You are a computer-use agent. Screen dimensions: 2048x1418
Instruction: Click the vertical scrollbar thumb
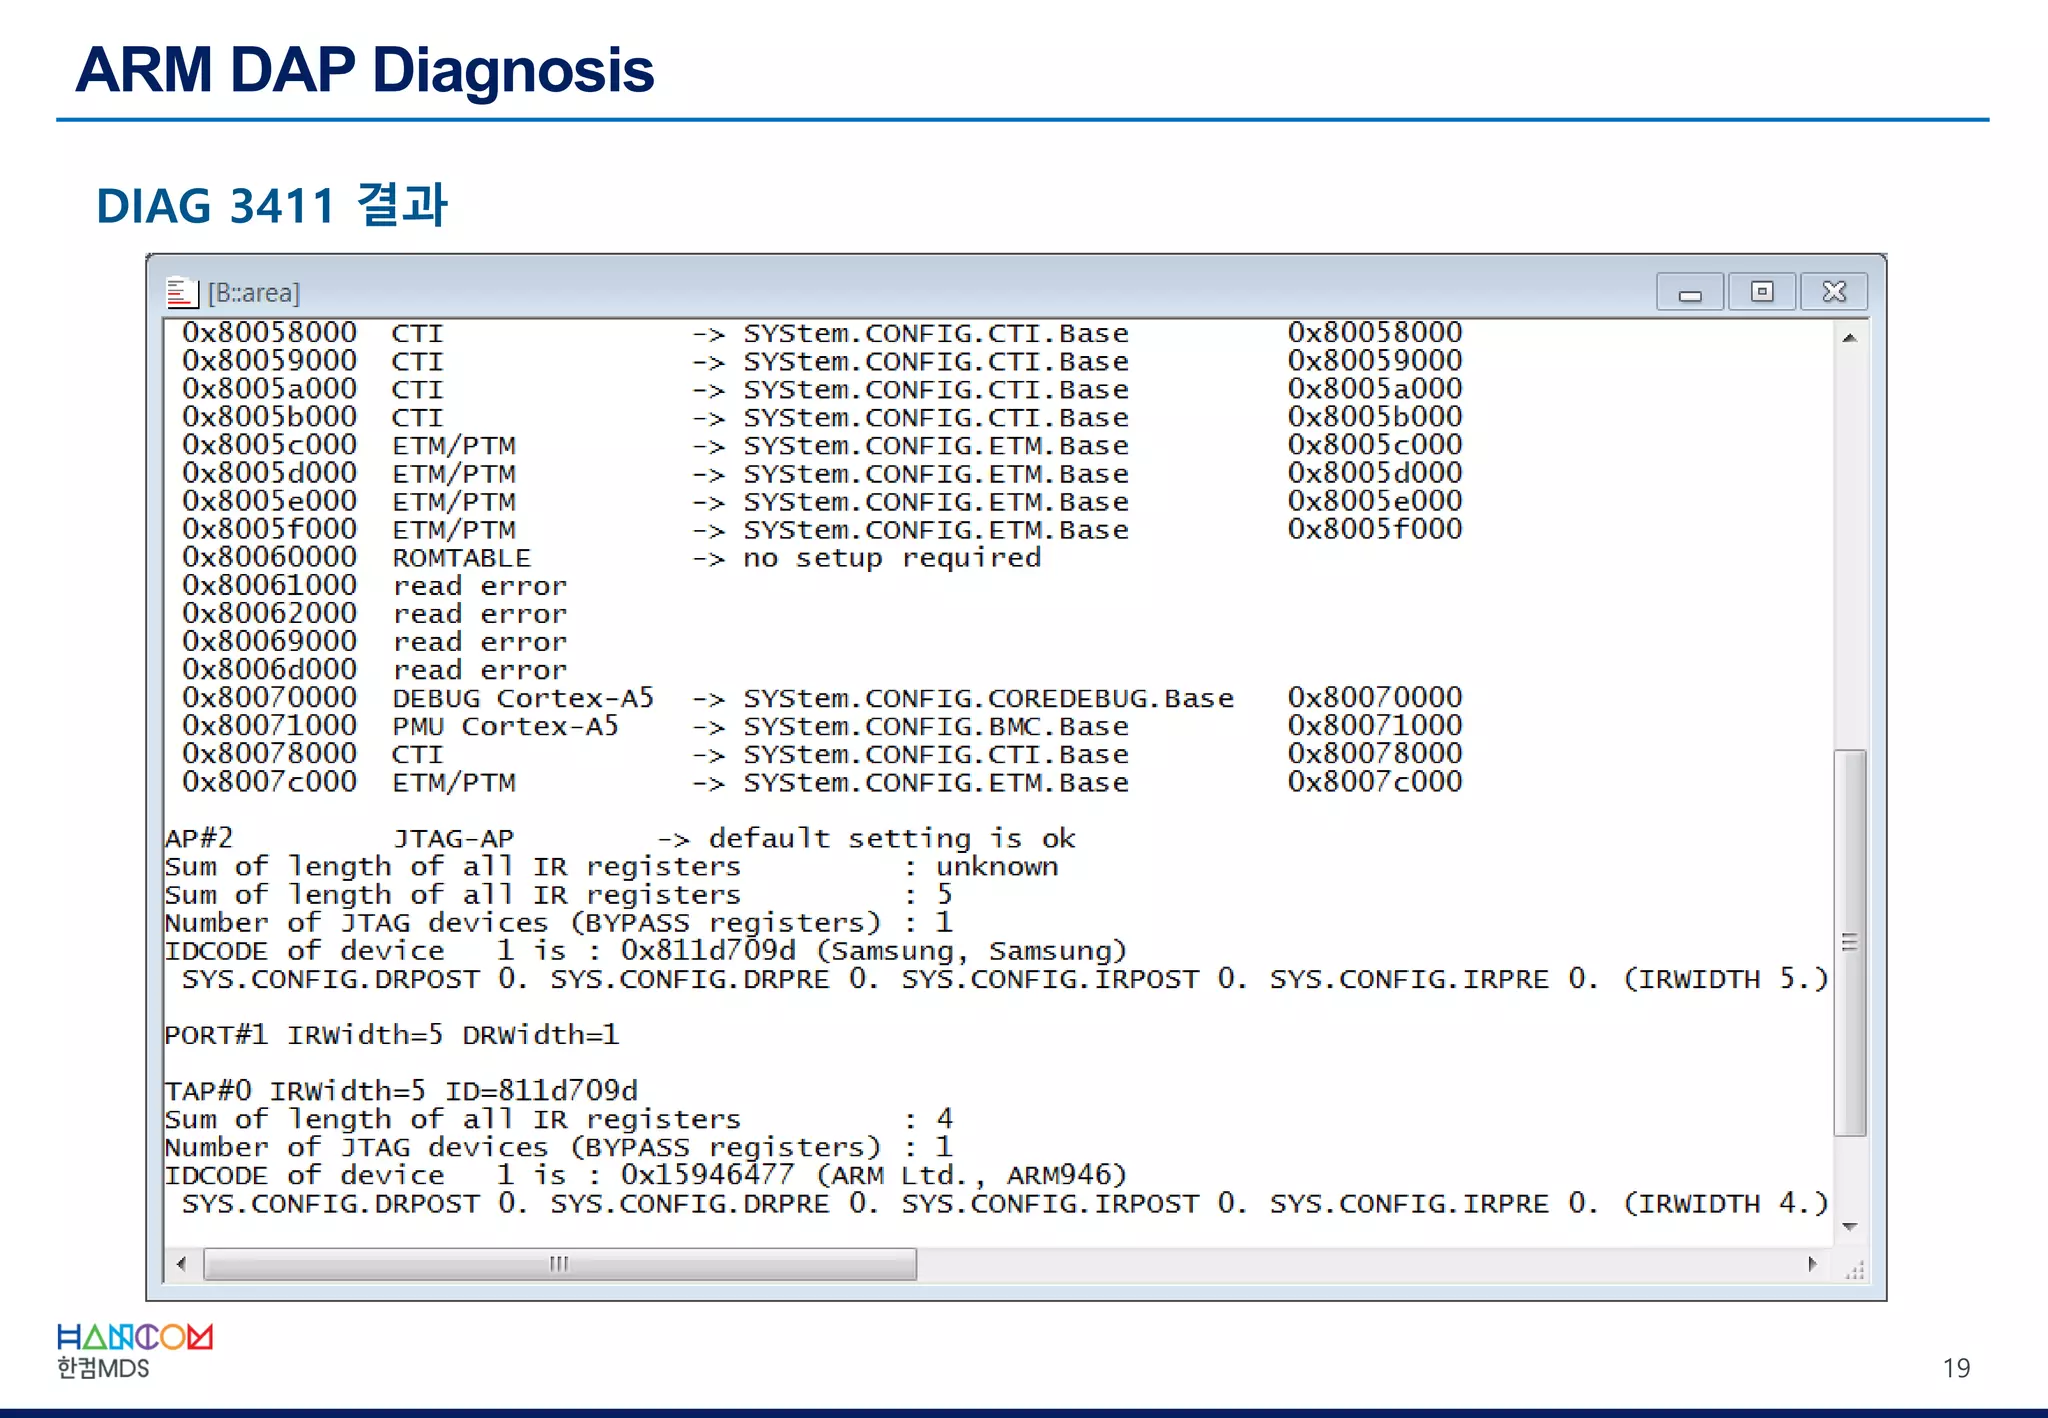pos(1849,942)
